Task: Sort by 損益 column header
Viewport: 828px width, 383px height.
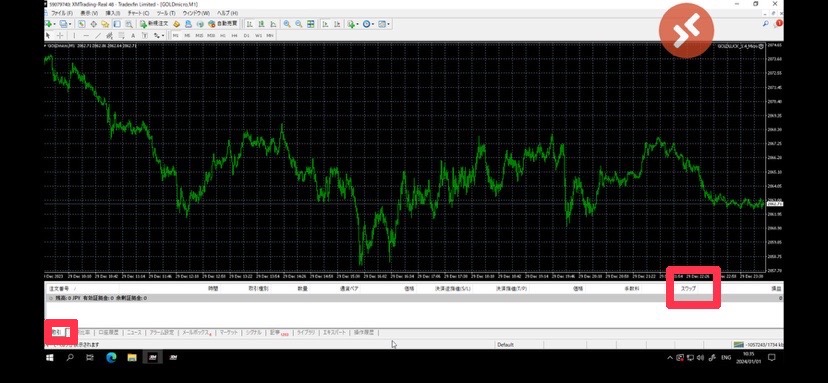Action: tap(776, 289)
